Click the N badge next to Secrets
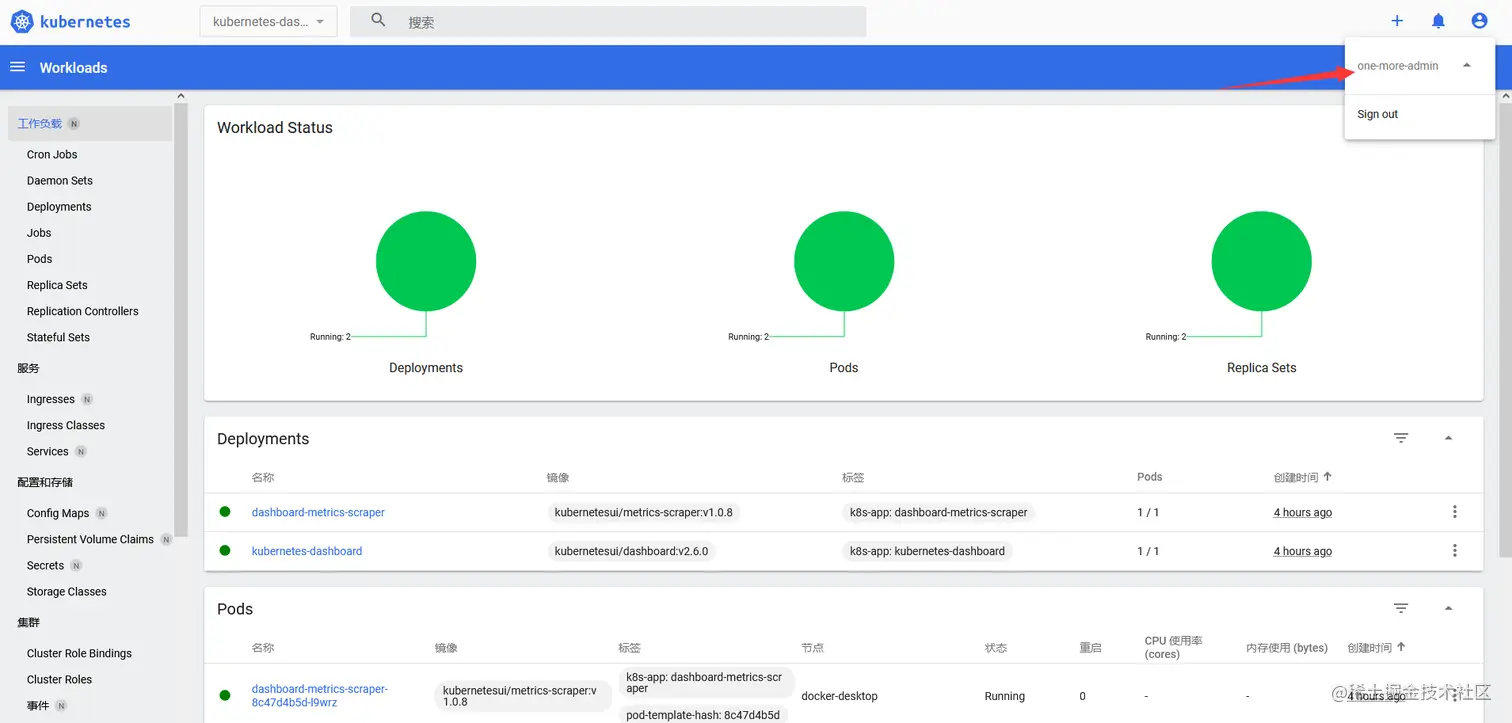Screen dimensions: 1512x723 (x=76, y=566)
